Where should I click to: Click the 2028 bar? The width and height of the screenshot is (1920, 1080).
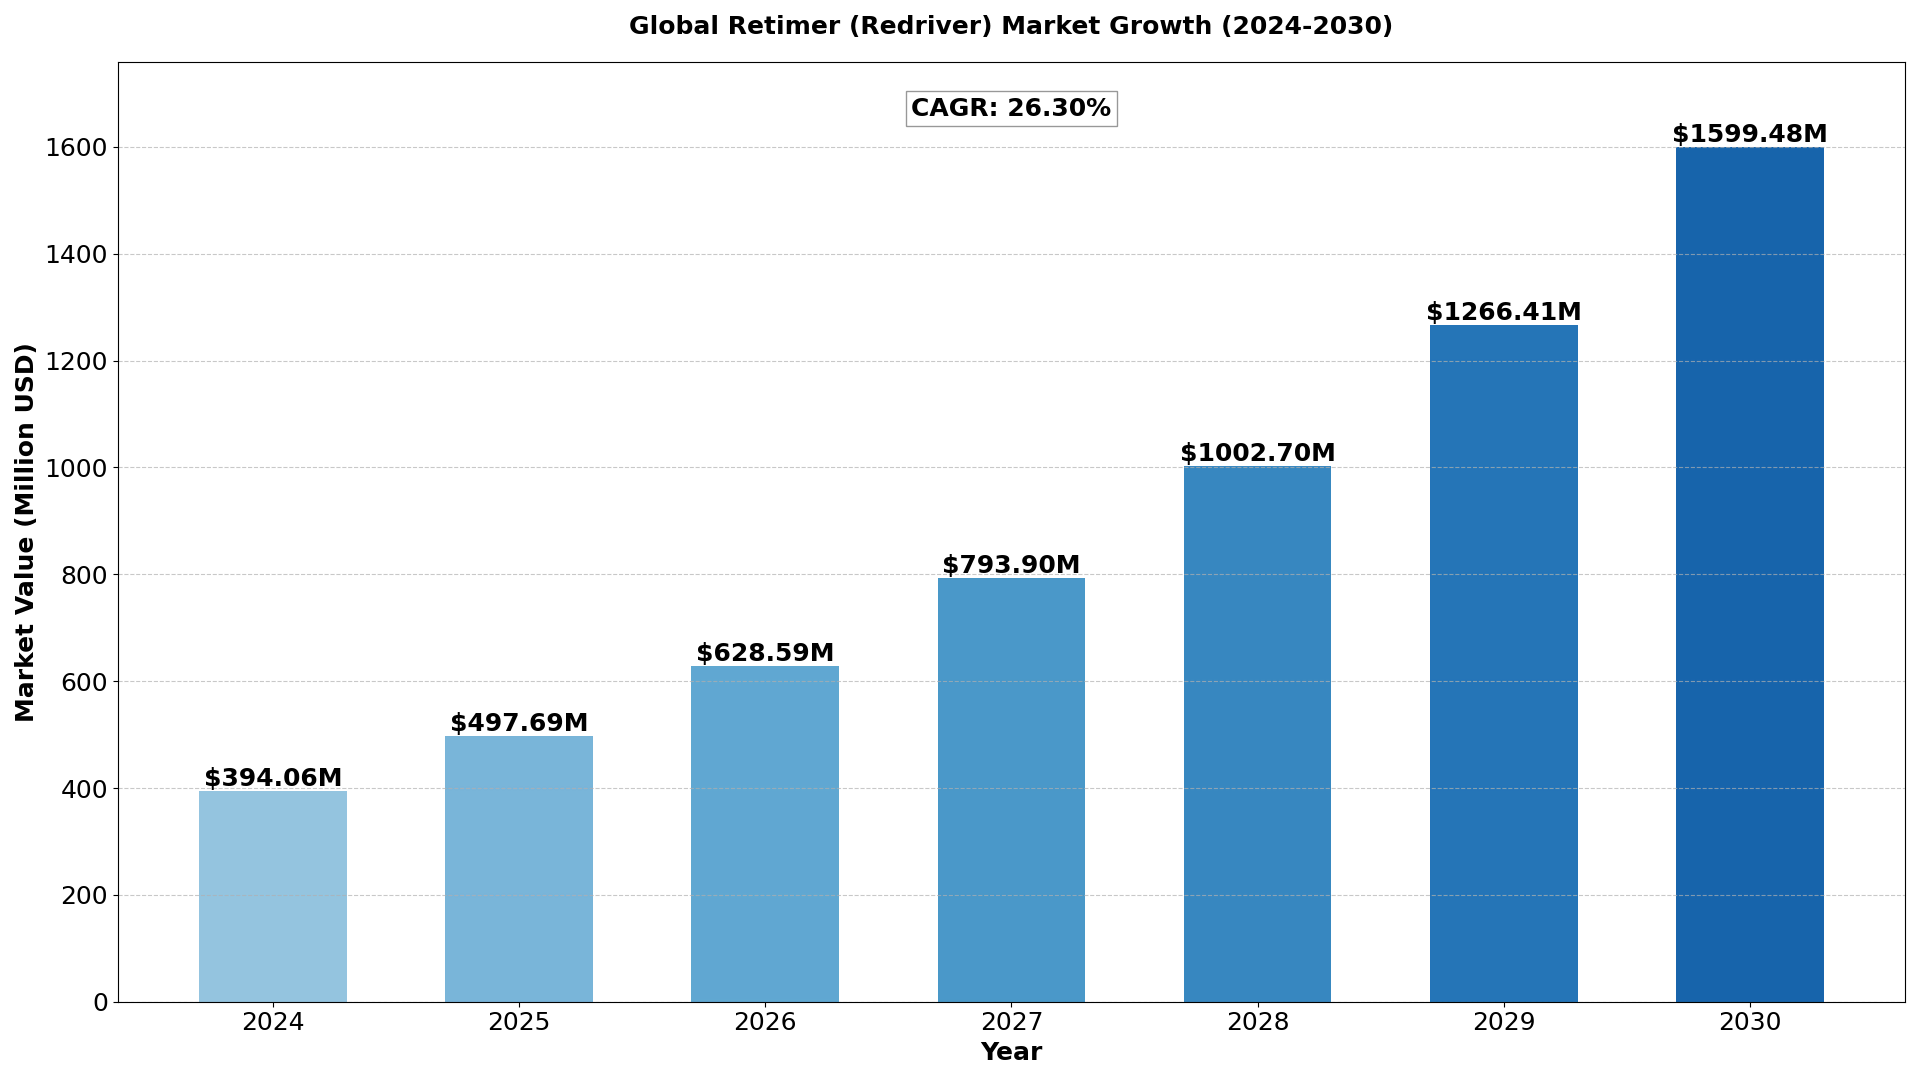coord(1257,734)
